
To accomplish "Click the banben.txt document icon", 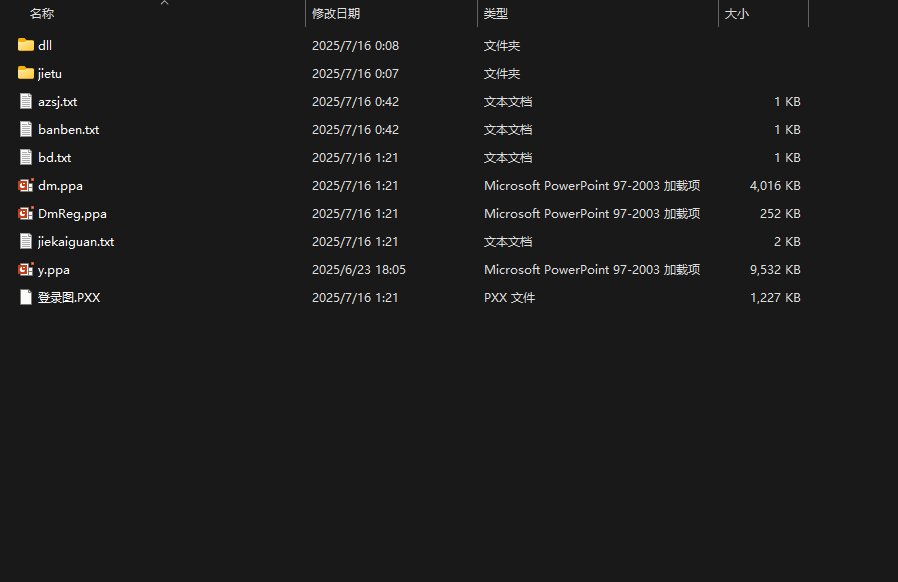I will 26,129.
